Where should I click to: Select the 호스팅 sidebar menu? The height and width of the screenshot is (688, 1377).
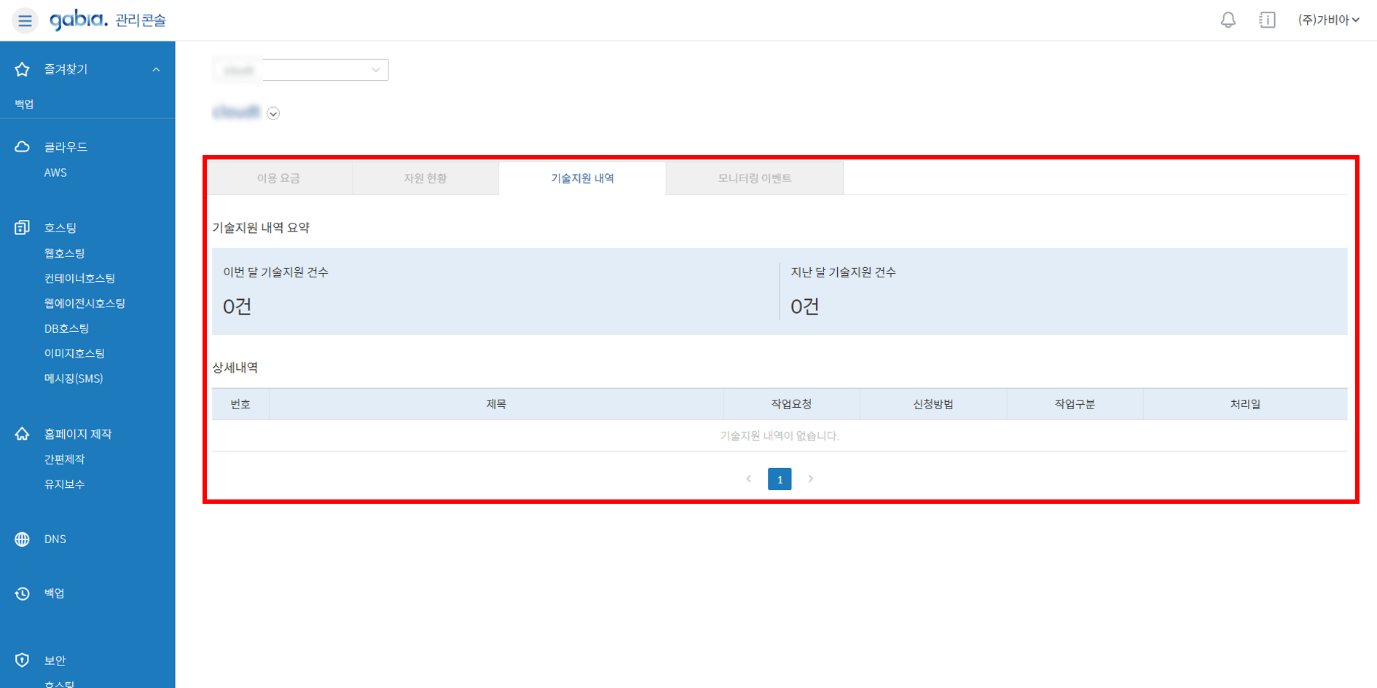(60, 228)
